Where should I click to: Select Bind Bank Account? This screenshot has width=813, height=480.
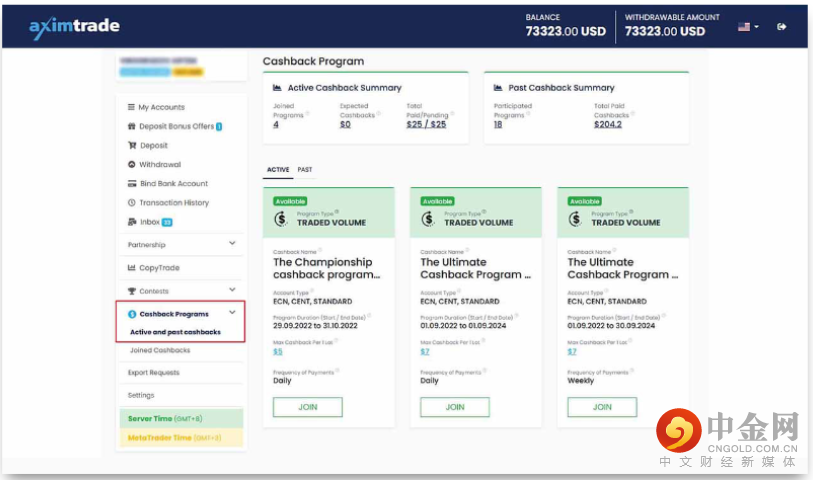point(173,183)
